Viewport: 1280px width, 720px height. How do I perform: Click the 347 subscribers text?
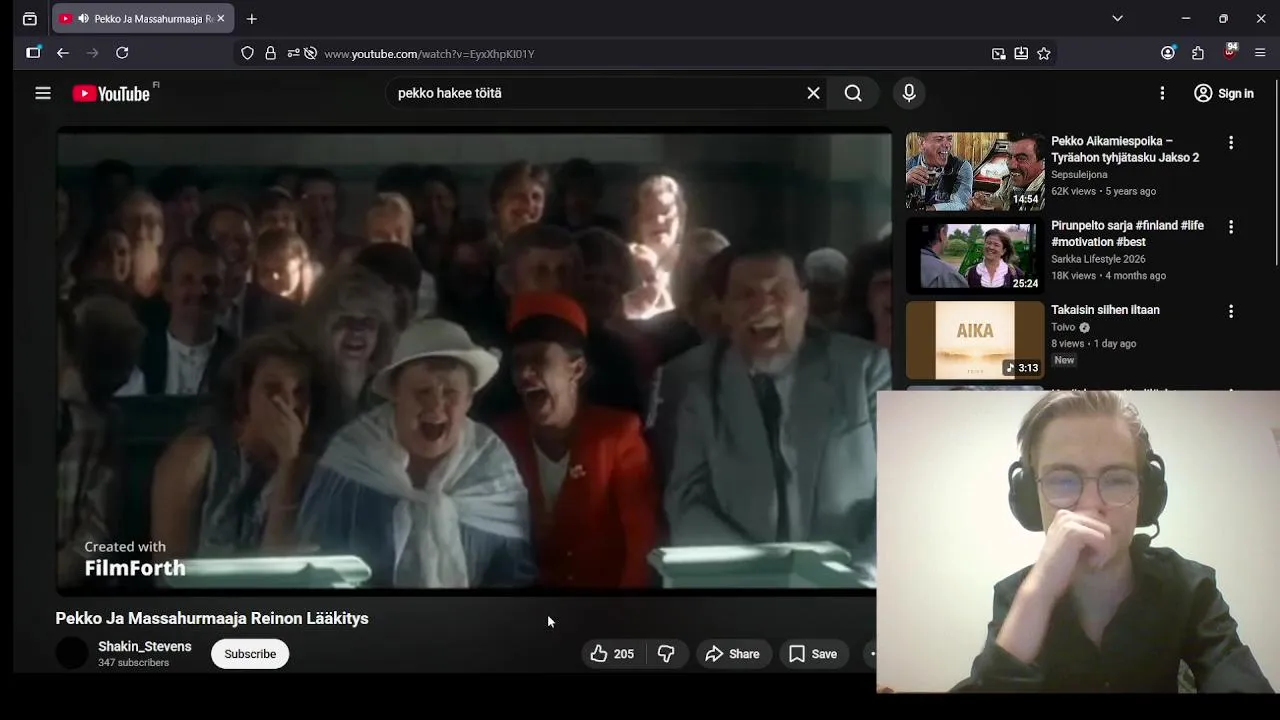click(133, 663)
